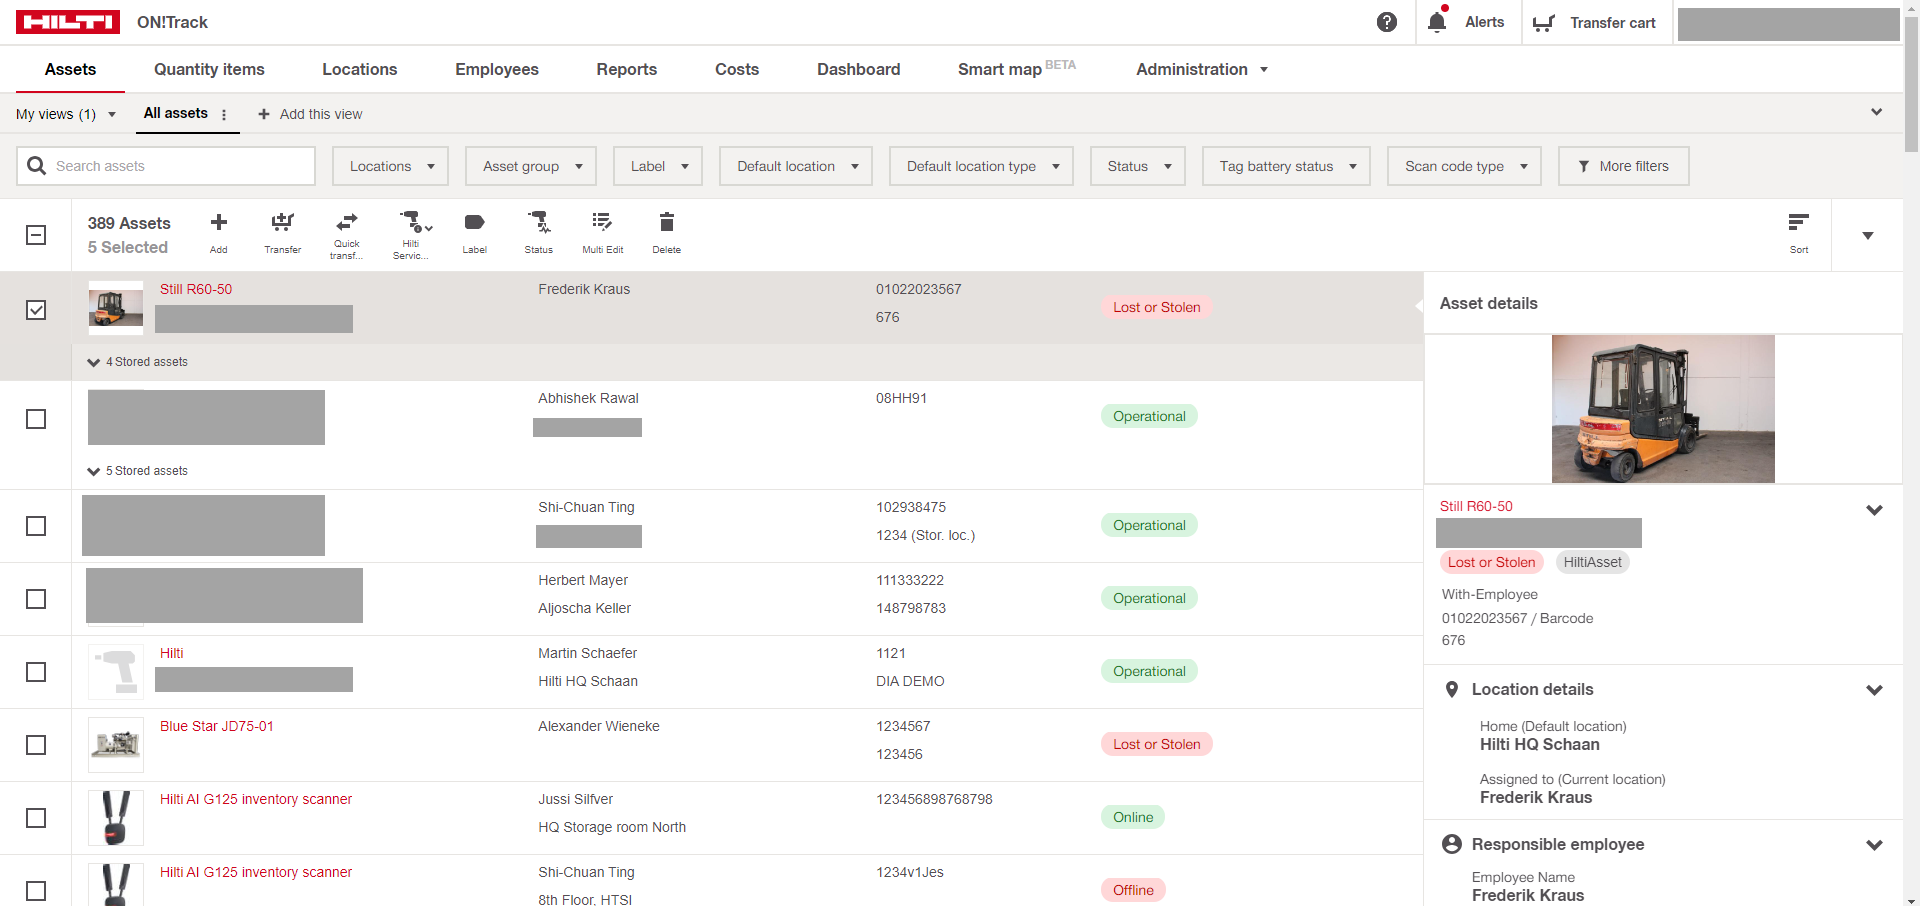This screenshot has height=906, width=1920.
Task: Open the Smart map BETA tab
Action: pyautogui.click(x=1017, y=68)
